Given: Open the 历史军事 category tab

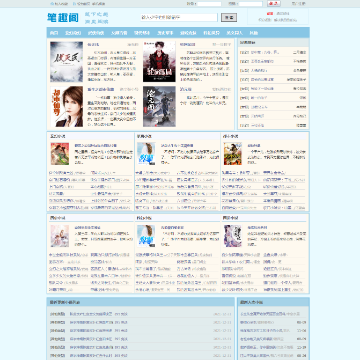Looking at the screenshot, I should [x=165, y=33].
